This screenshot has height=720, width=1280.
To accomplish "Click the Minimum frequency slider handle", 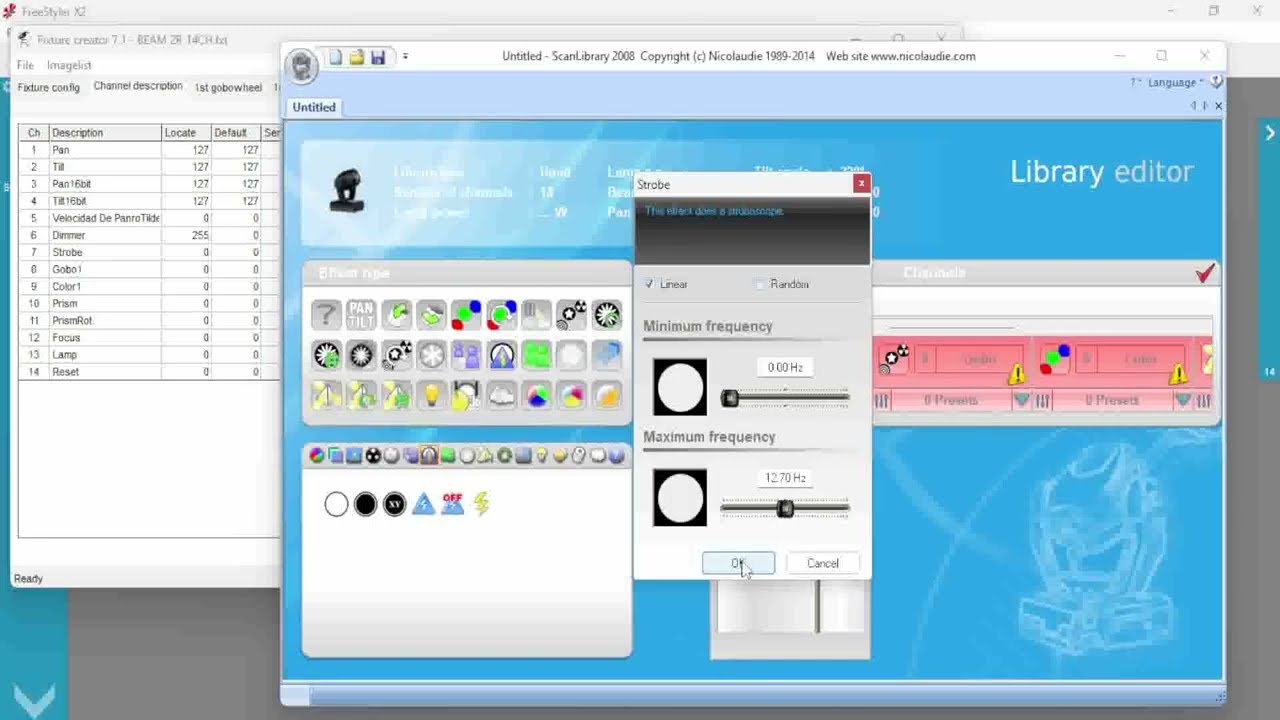I will 730,399.
